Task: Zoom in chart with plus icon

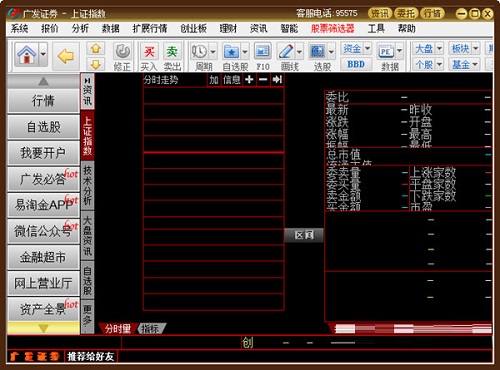Action: [249, 80]
